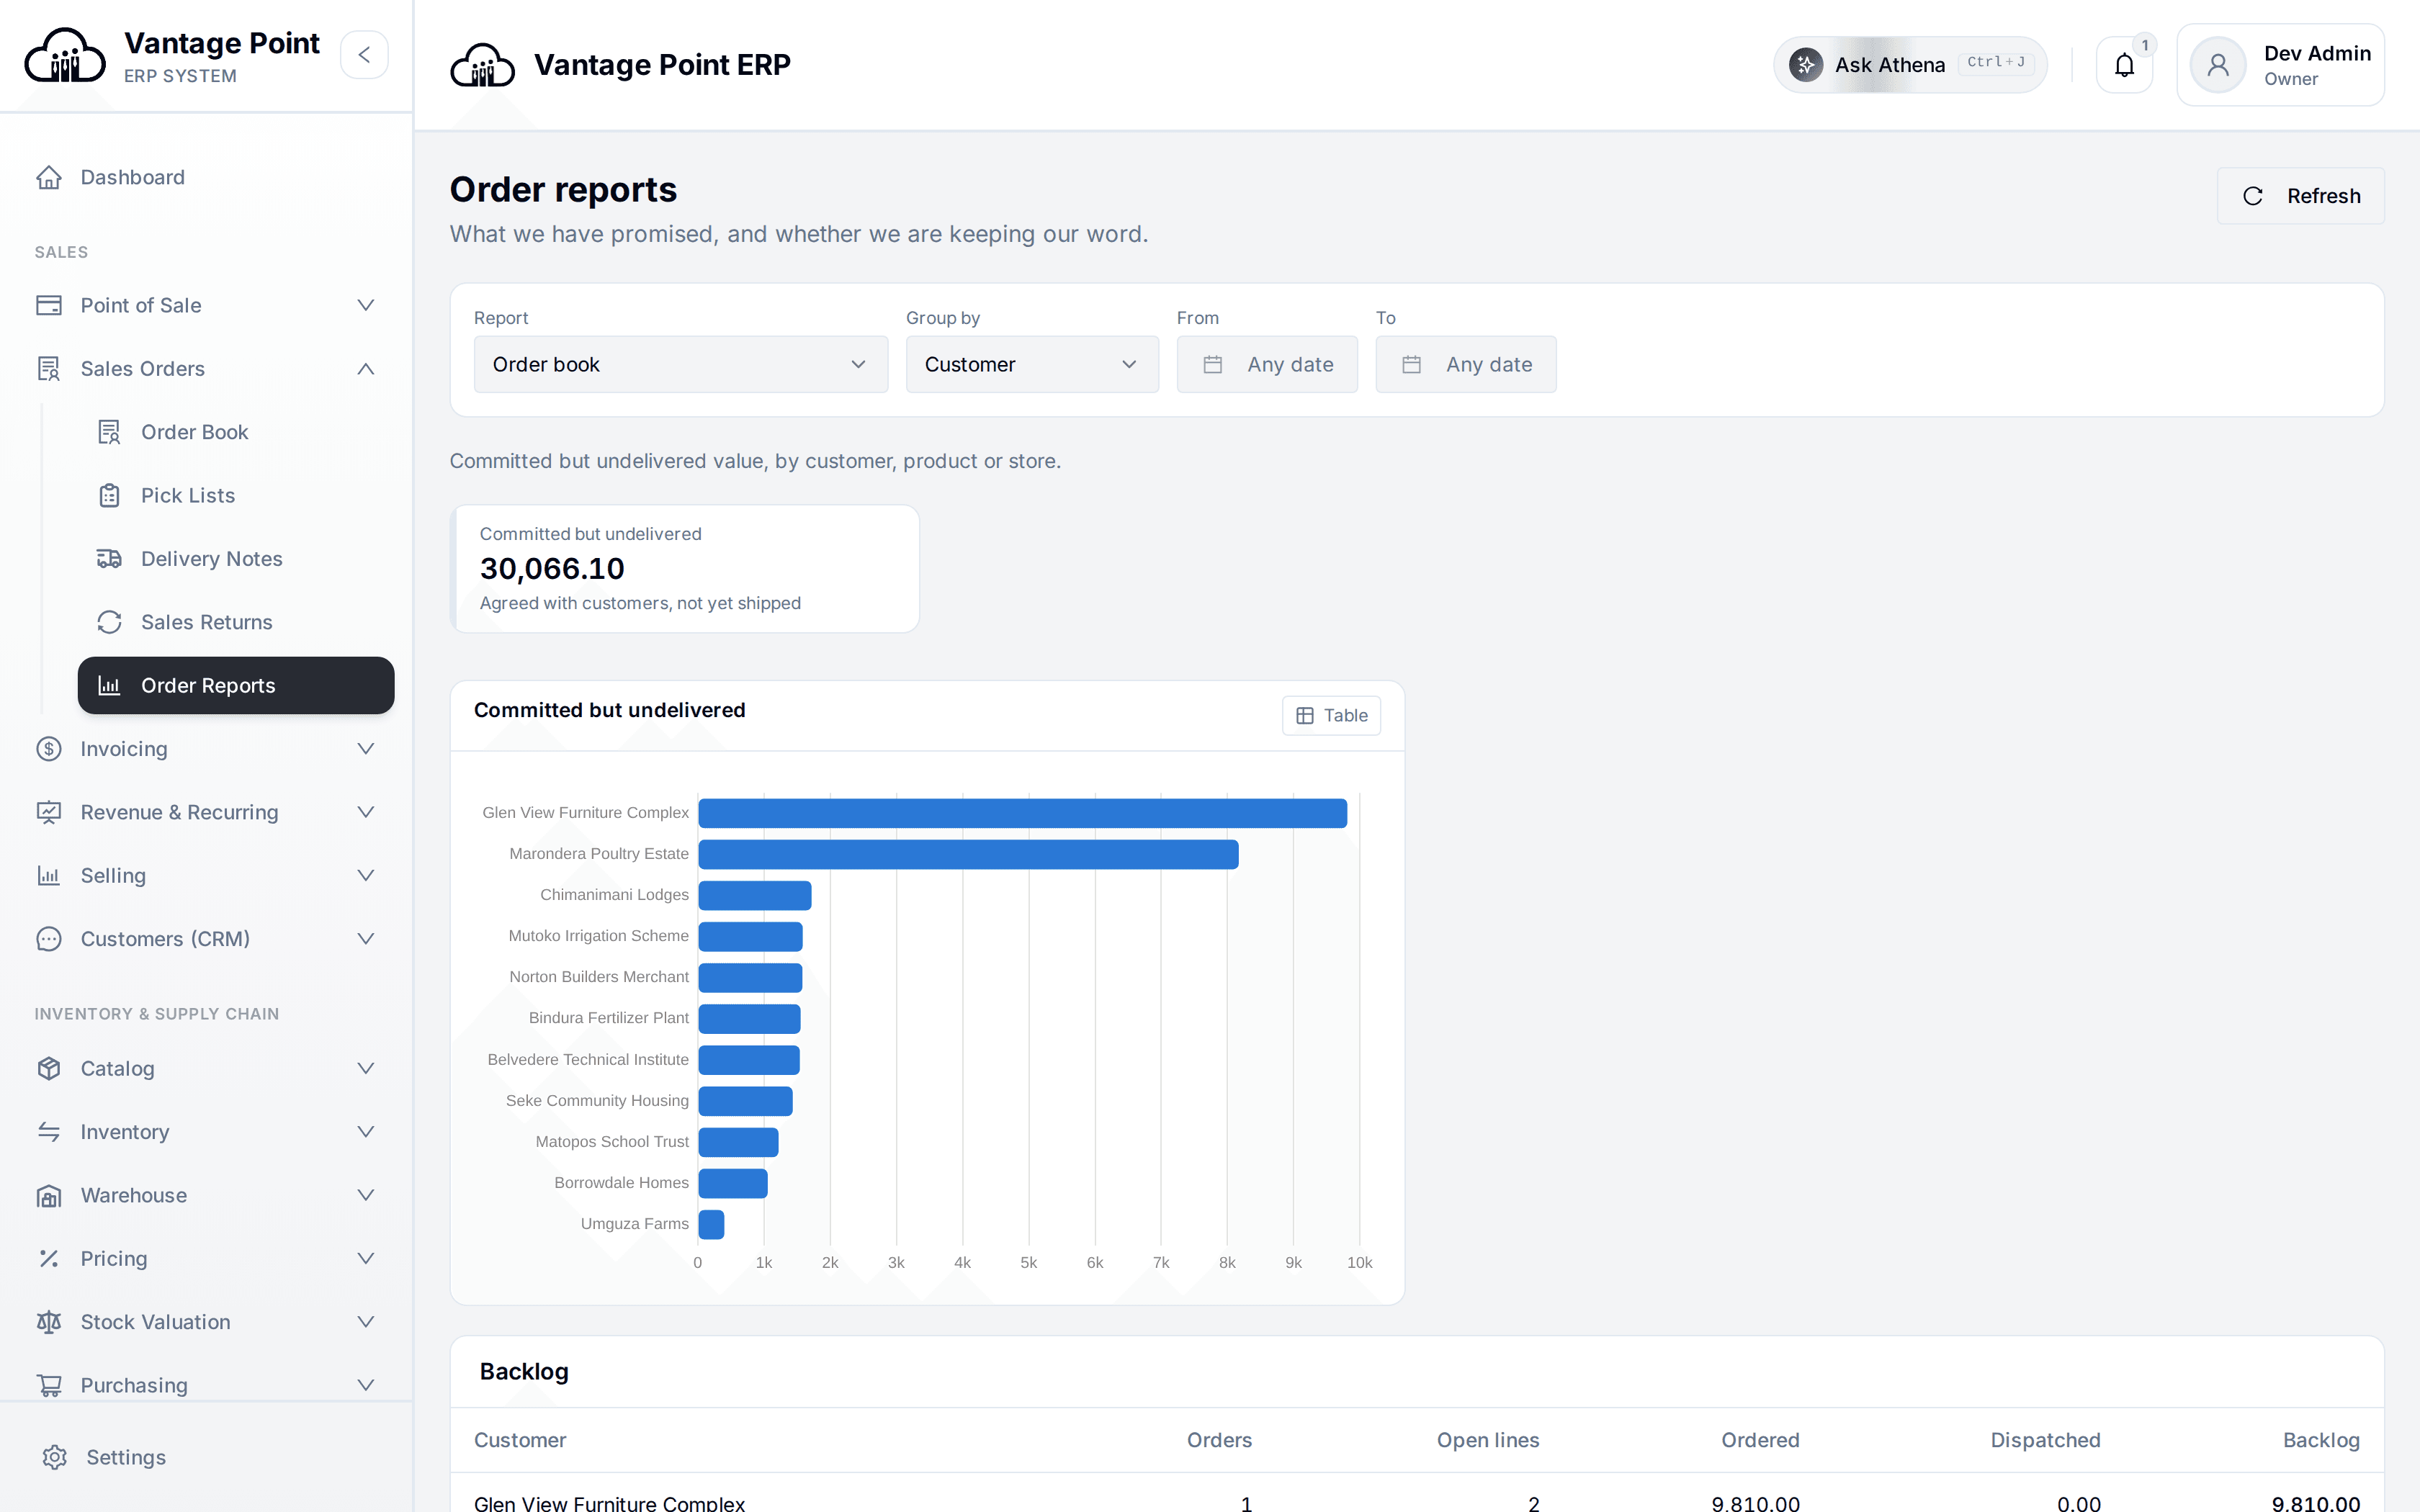The width and height of the screenshot is (2420, 1512).
Task: Click the Vantage Point ERP header logo
Action: pyautogui.click(x=483, y=65)
